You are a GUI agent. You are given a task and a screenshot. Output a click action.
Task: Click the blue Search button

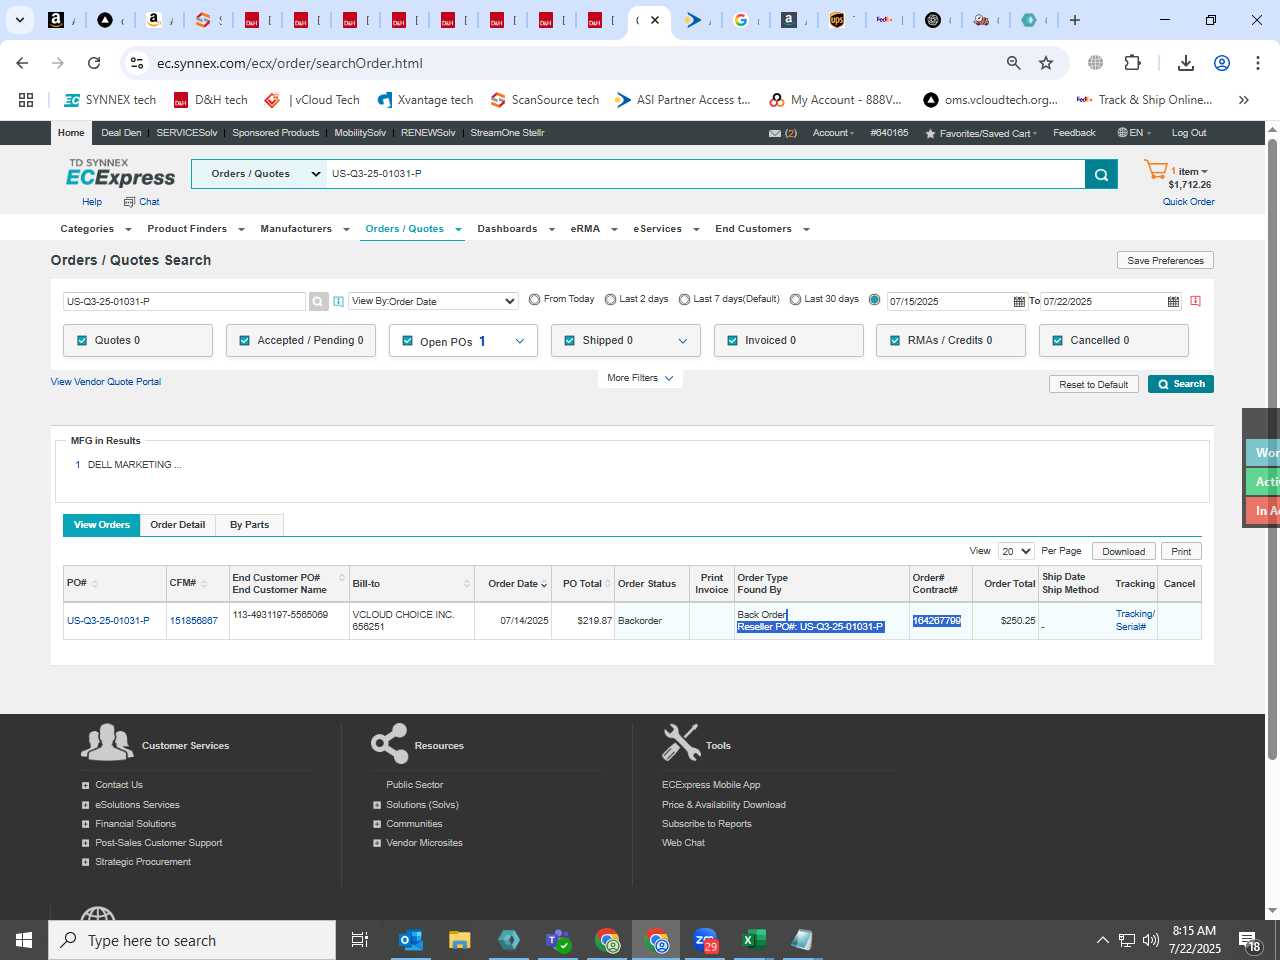pyautogui.click(x=1181, y=384)
